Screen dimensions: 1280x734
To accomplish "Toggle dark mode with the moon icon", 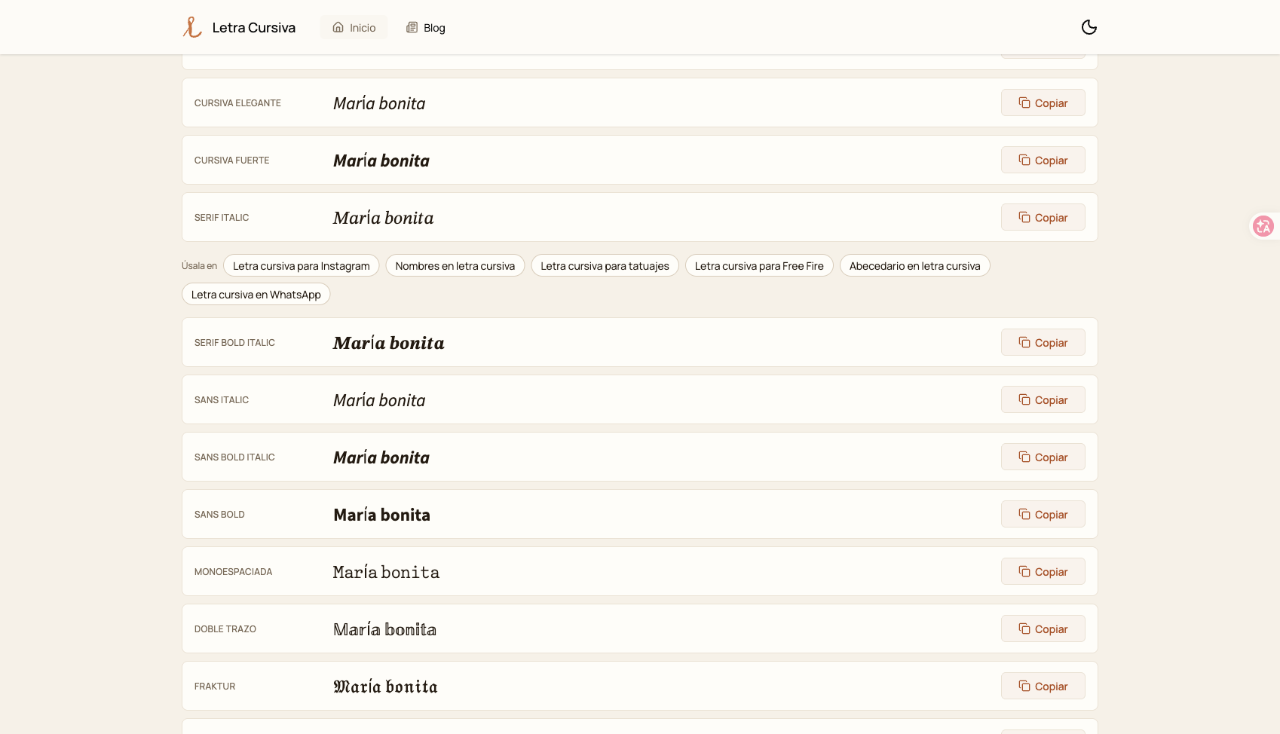I will (x=1089, y=27).
